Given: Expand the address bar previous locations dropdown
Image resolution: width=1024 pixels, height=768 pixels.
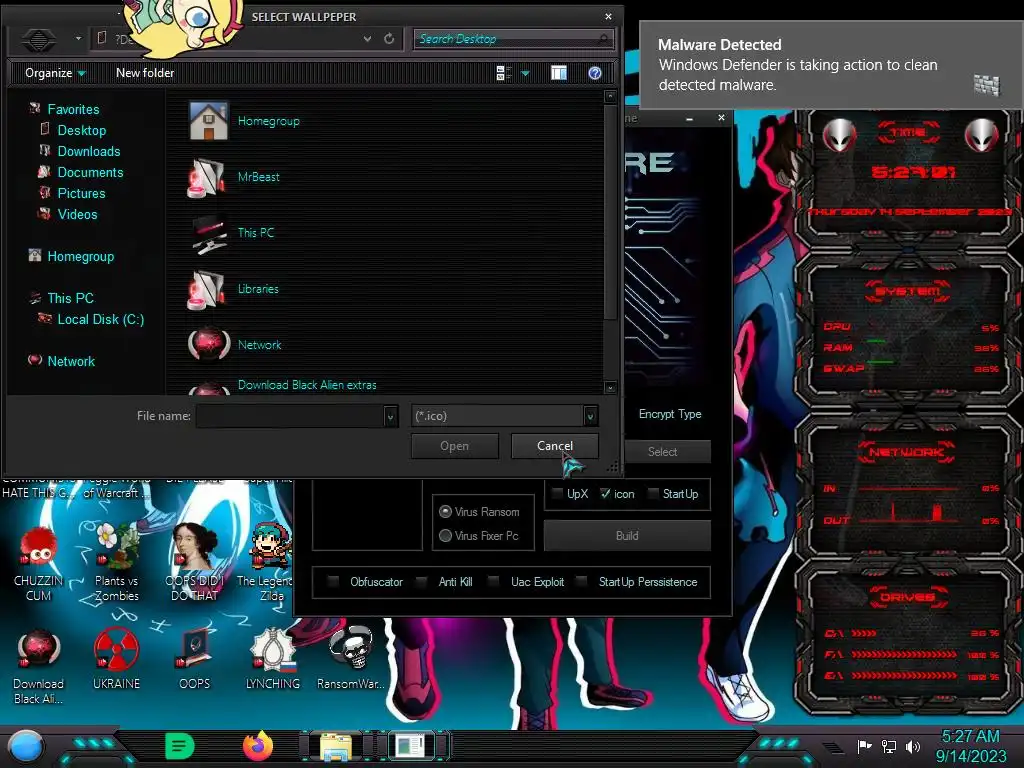Looking at the screenshot, I should tap(368, 39).
